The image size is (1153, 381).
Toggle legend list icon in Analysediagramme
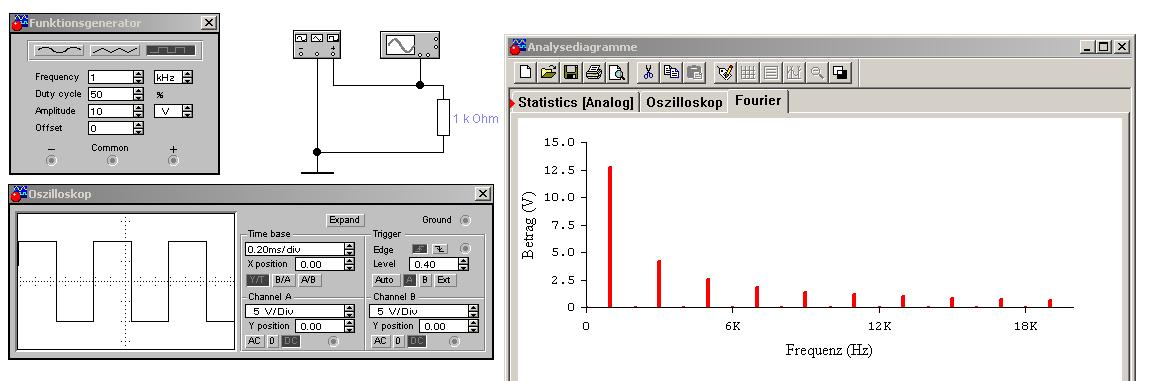tap(771, 72)
